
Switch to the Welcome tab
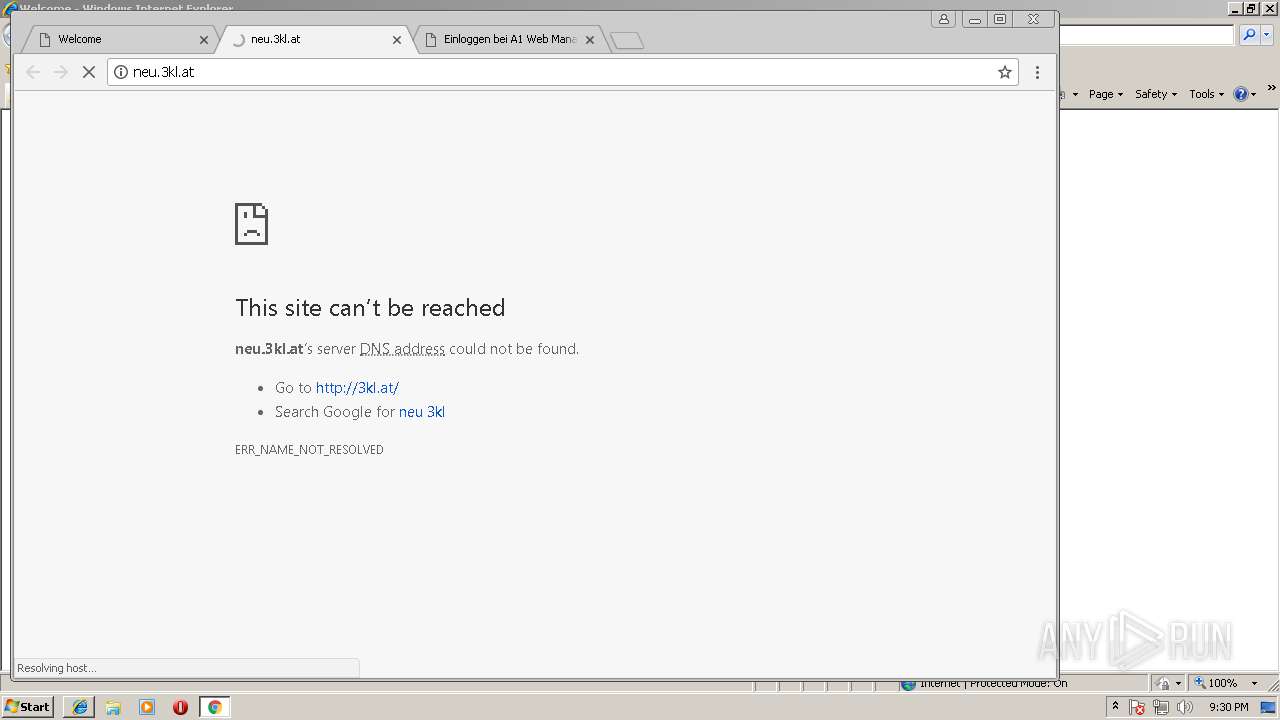(x=118, y=40)
